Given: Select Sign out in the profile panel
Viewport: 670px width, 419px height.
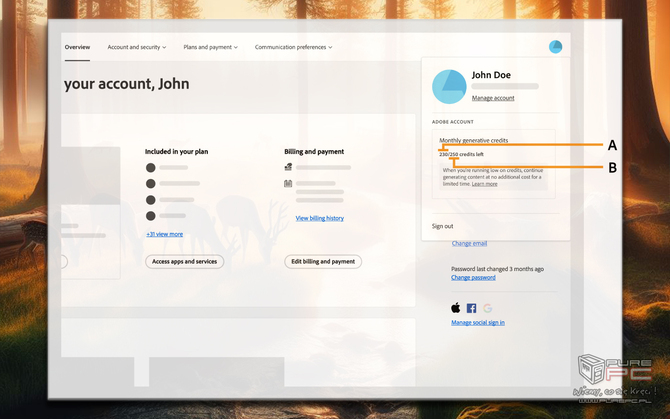Looking at the screenshot, I should (442, 226).
